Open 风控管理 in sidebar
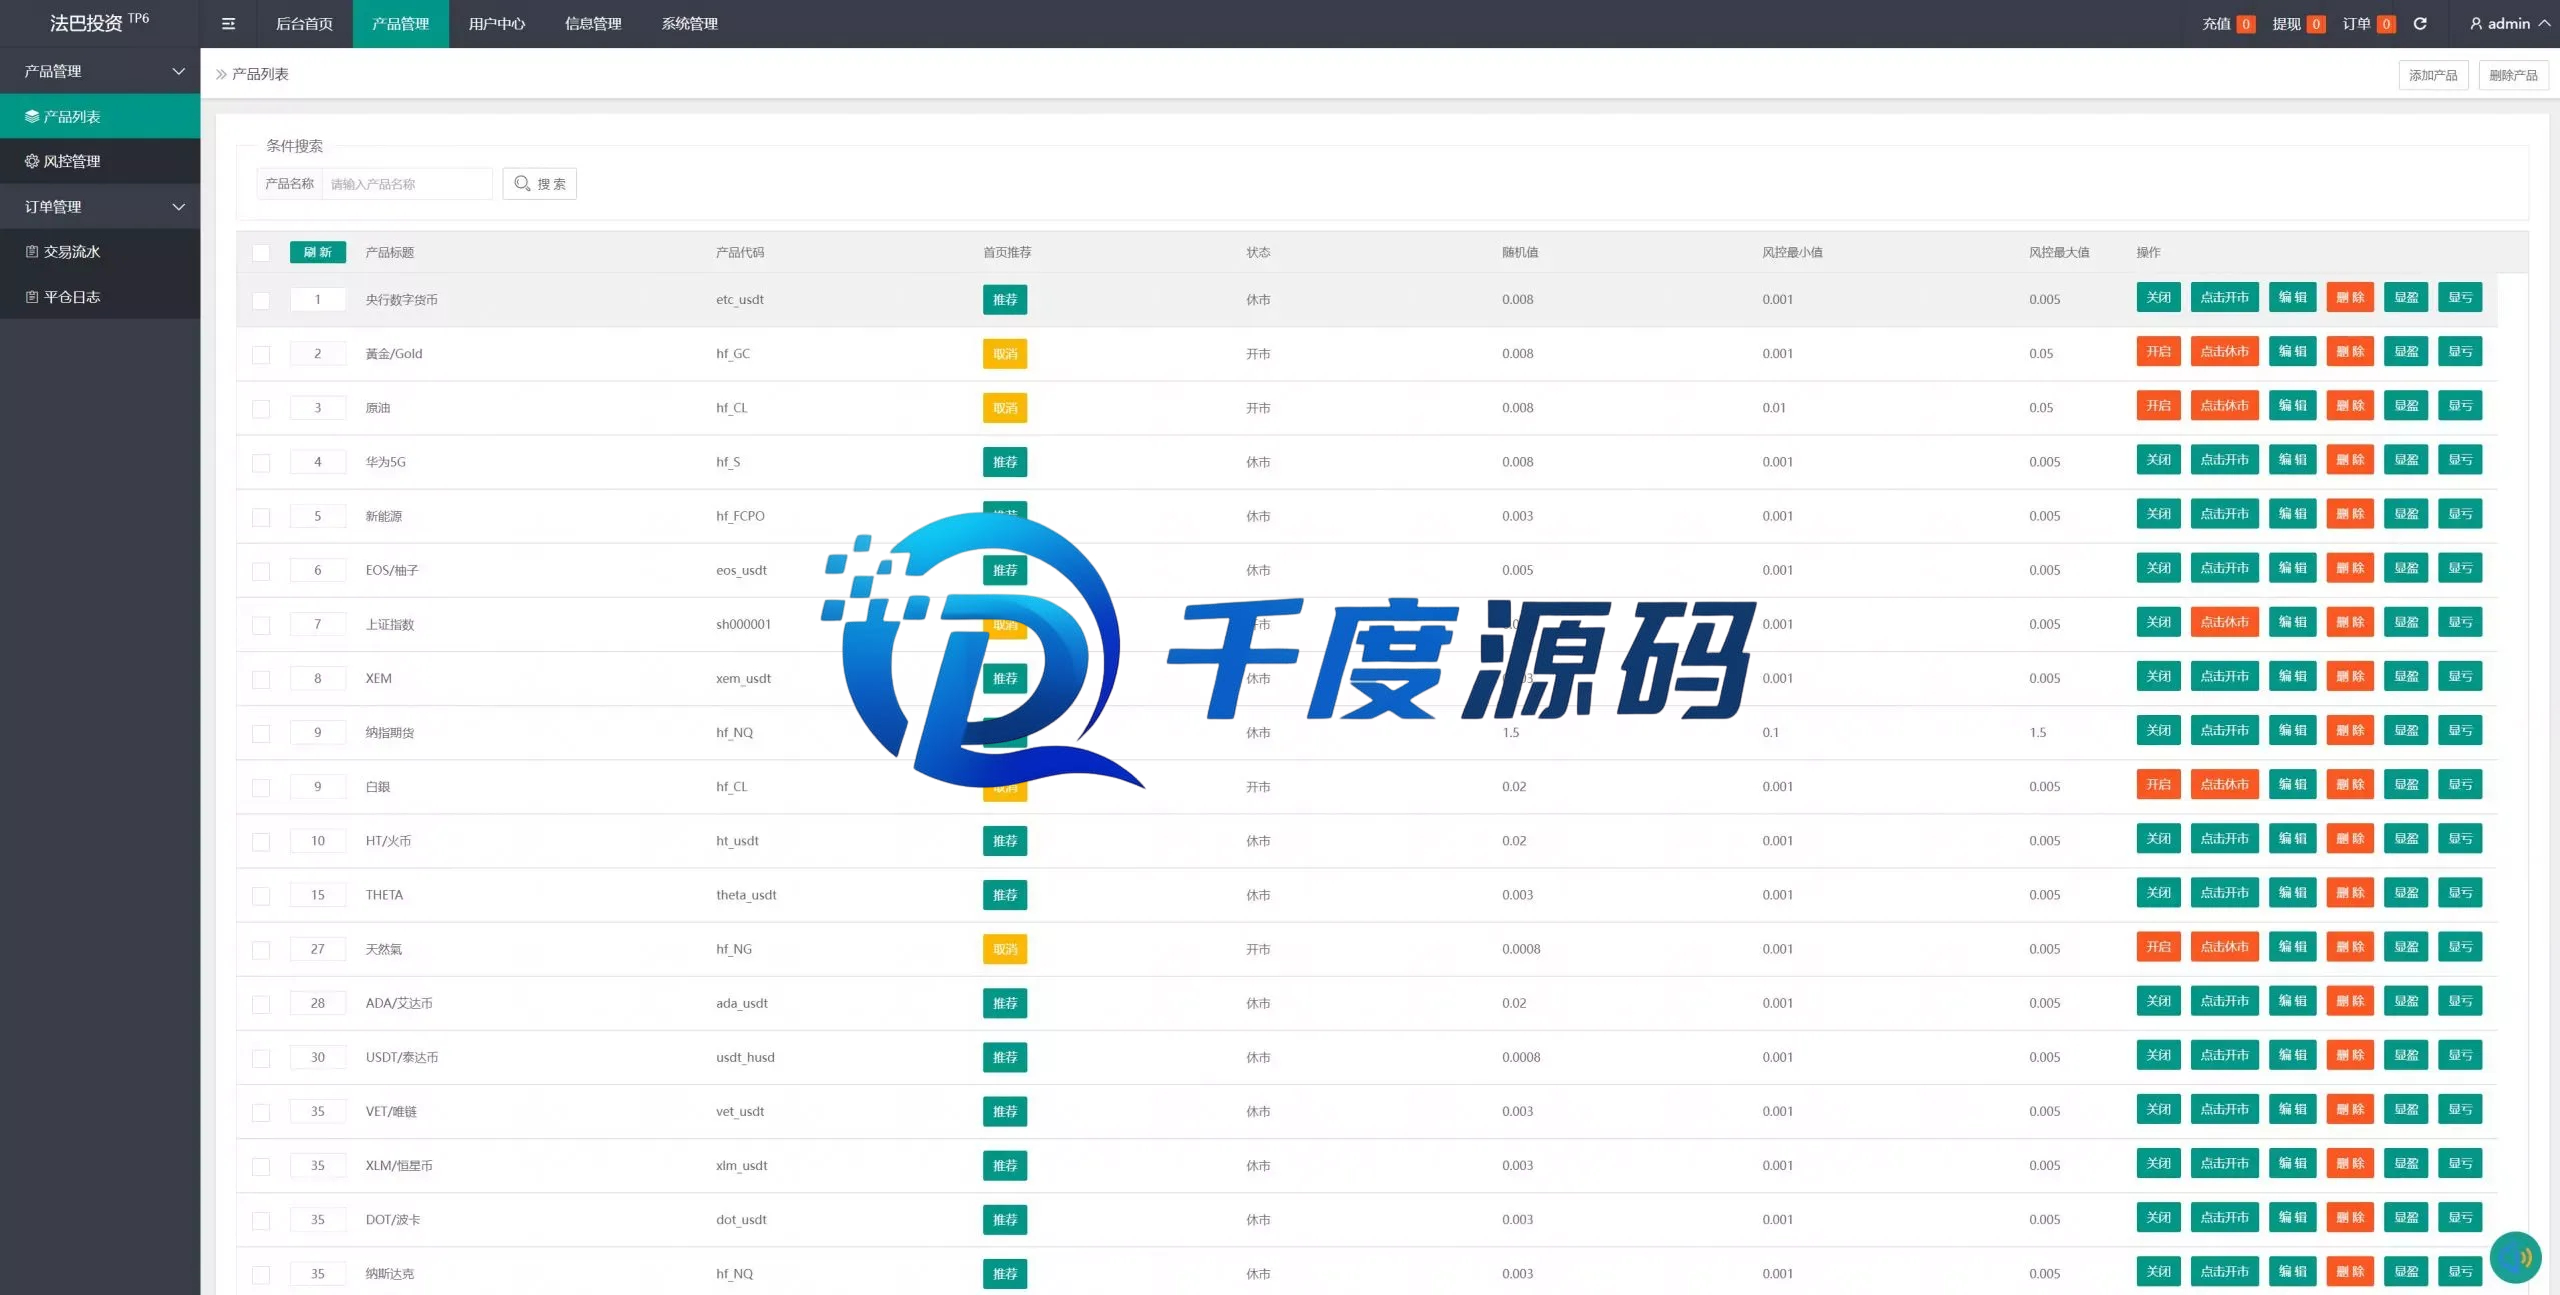Viewport: 2560px width, 1295px height. (x=100, y=162)
